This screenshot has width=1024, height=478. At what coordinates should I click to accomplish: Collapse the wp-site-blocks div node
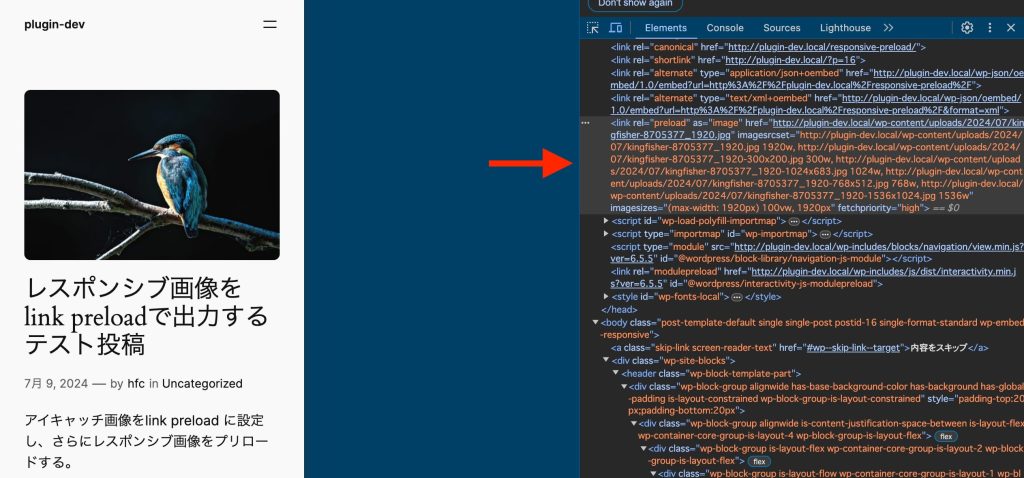606,360
